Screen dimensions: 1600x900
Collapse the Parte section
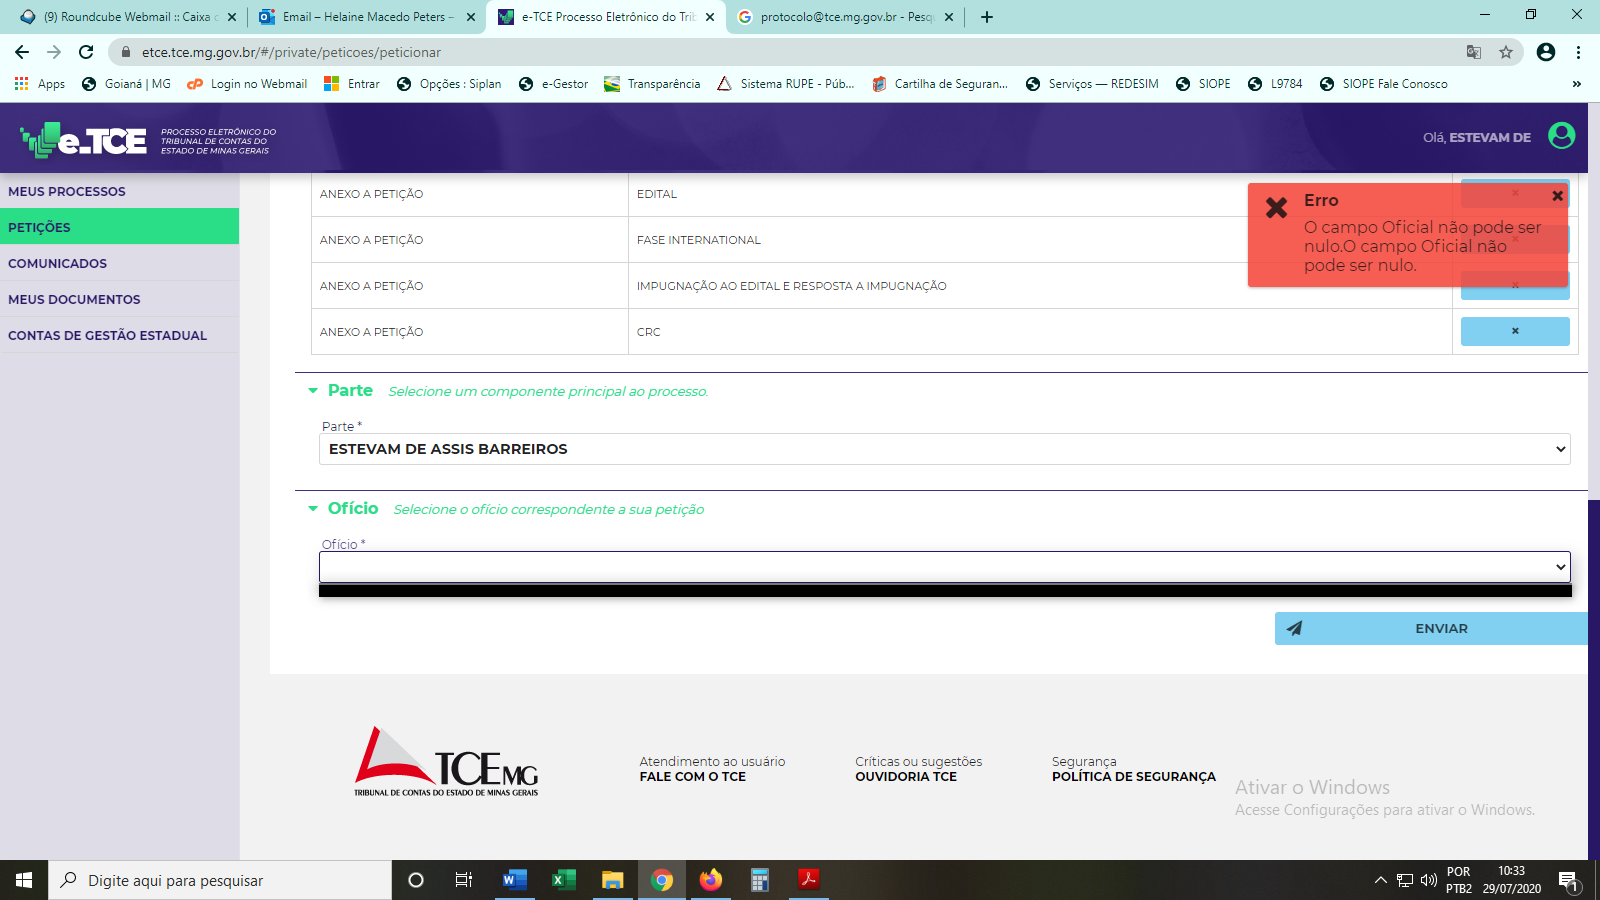point(313,391)
